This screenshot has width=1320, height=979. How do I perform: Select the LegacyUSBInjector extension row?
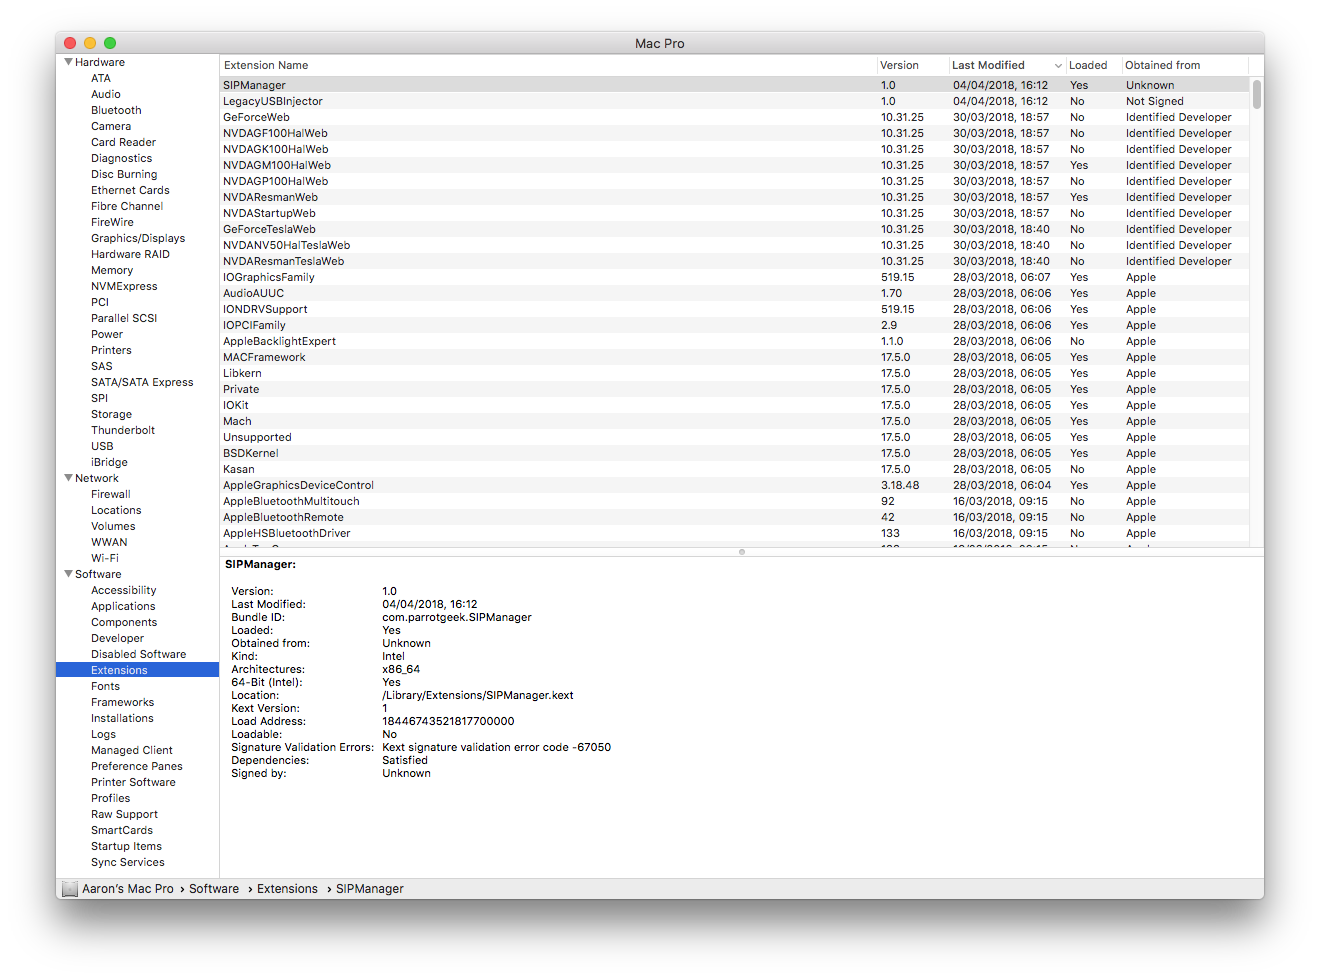(x=734, y=101)
